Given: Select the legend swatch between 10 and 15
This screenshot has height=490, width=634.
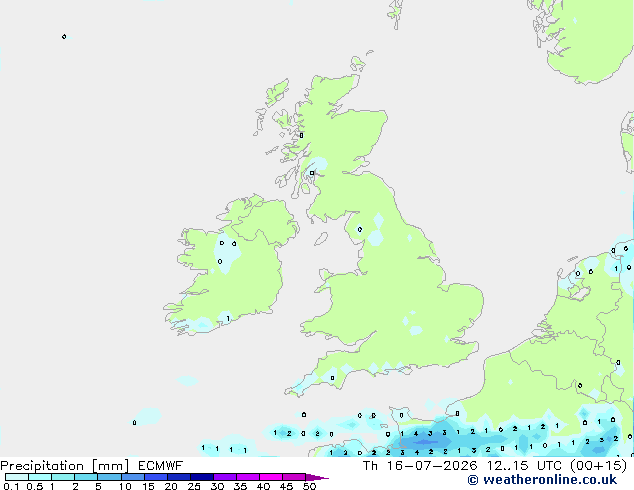Looking at the screenshot, I should pyautogui.click(x=133, y=477).
